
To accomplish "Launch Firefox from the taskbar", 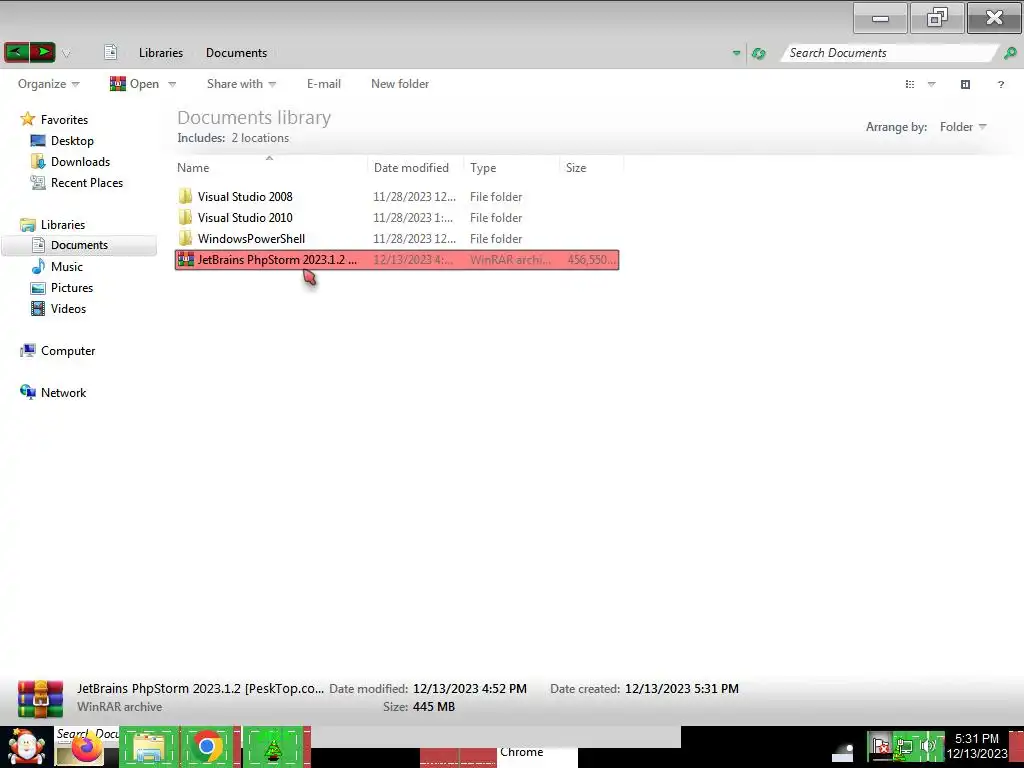I will 87,747.
